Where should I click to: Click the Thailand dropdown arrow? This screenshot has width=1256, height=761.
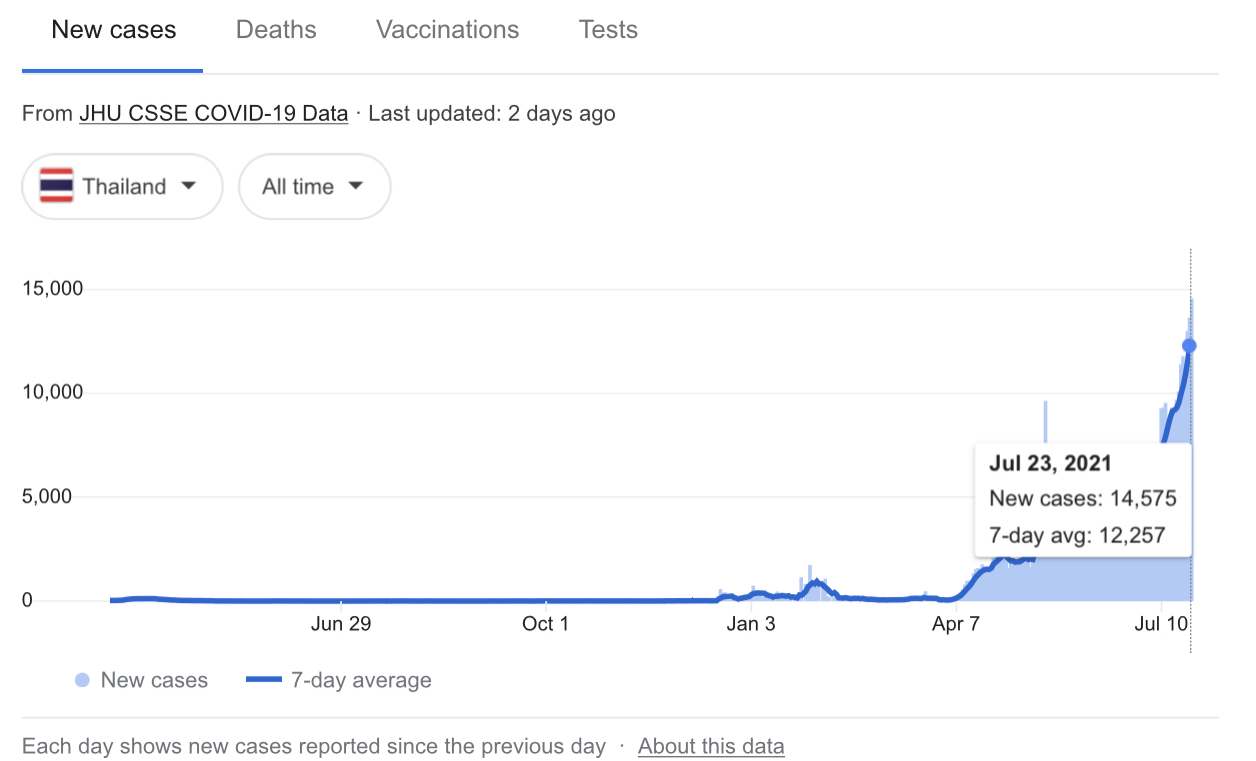tap(188, 186)
